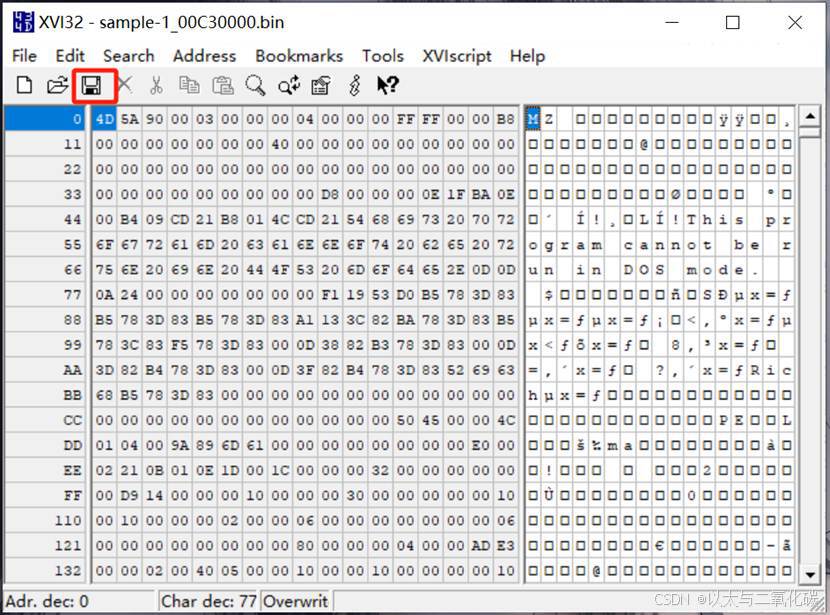Select the ? character in the text pane
The height and width of the screenshot is (615, 830).
tap(660, 370)
